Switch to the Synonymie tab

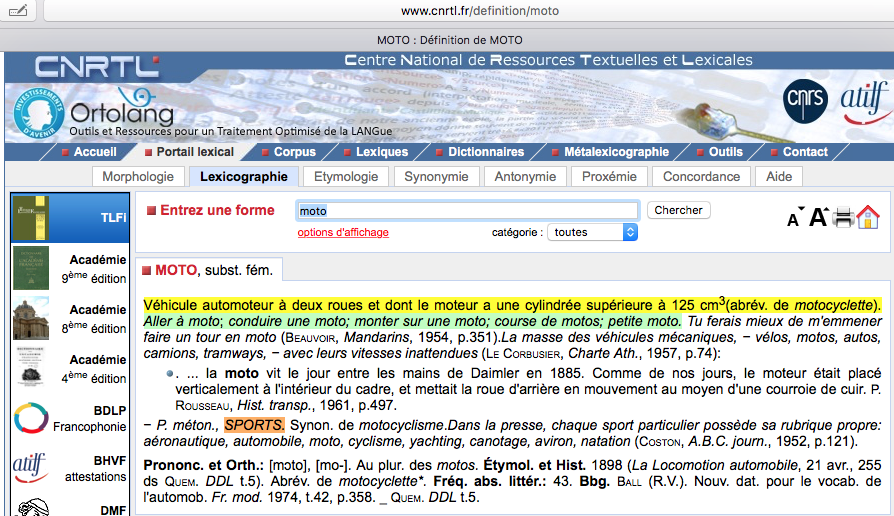[x=436, y=177]
